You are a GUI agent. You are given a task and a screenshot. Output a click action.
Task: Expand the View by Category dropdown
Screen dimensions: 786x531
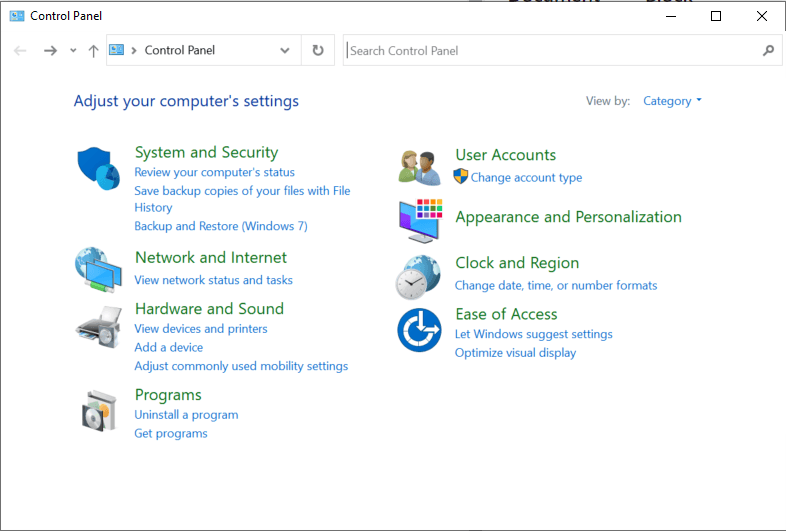(673, 101)
